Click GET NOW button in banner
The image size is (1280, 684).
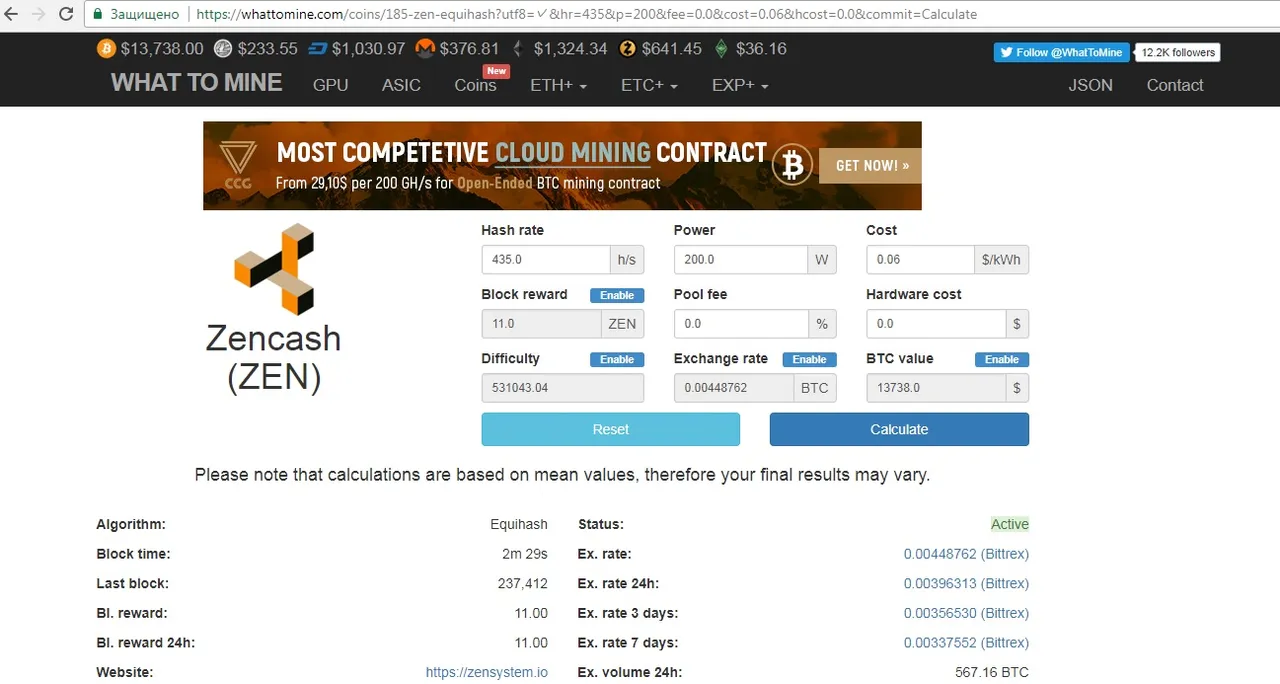pos(870,165)
